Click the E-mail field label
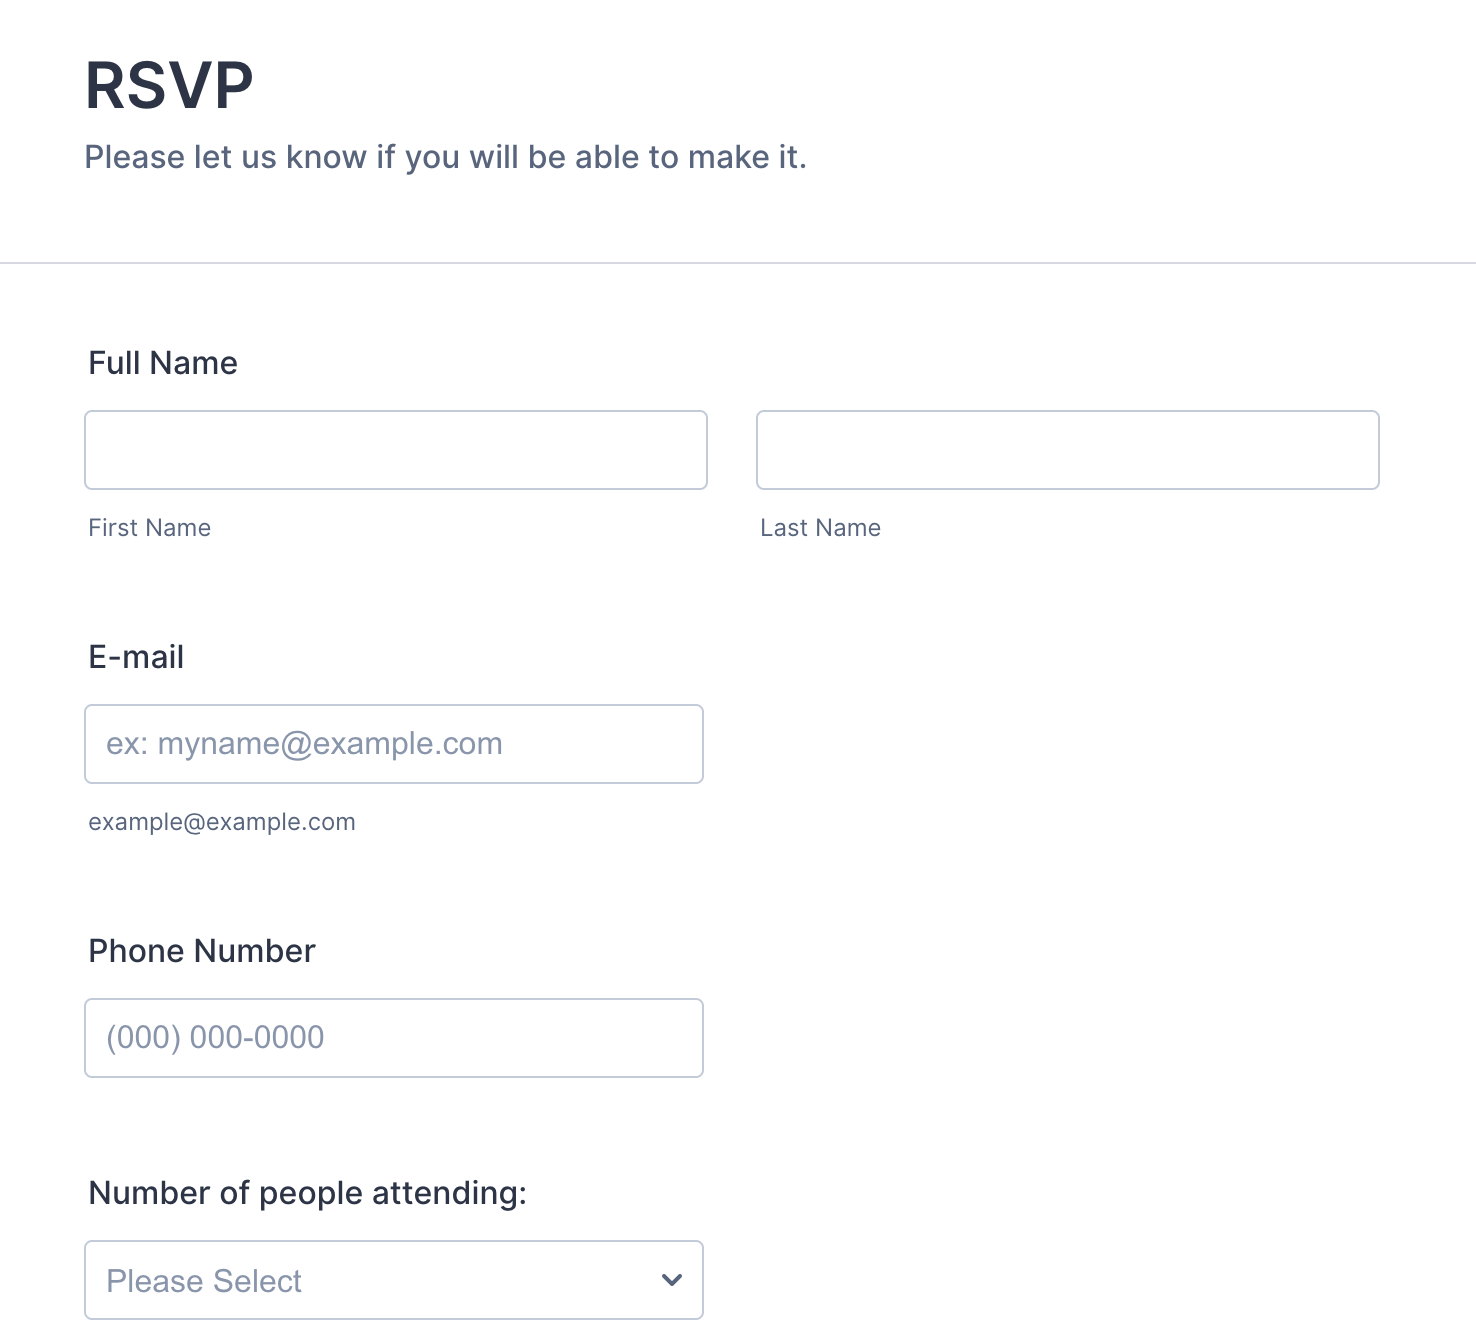 pos(136,657)
